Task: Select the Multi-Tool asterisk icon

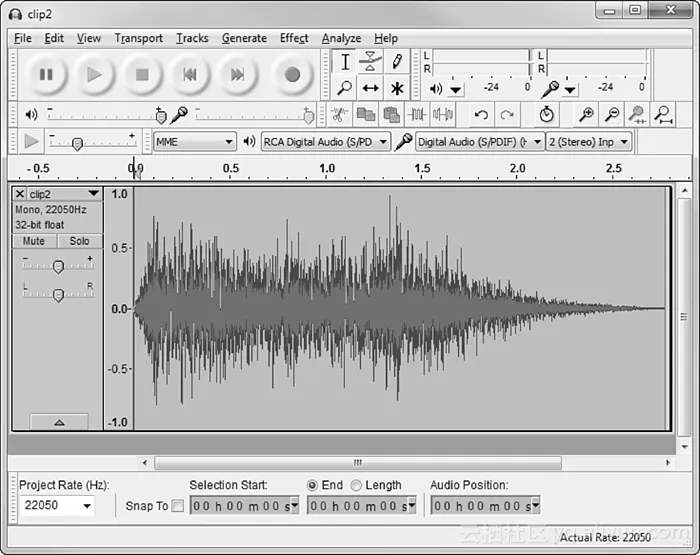Action: click(396, 88)
